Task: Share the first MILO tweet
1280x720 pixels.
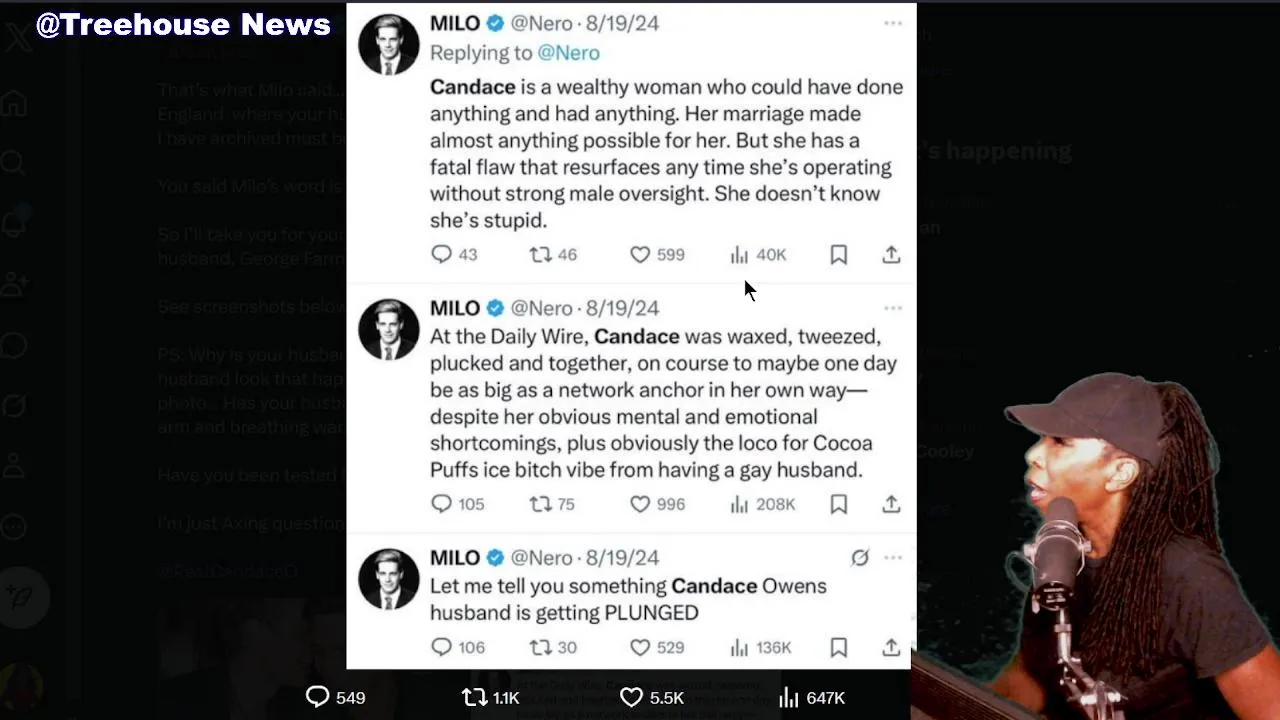Action: point(891,255)
